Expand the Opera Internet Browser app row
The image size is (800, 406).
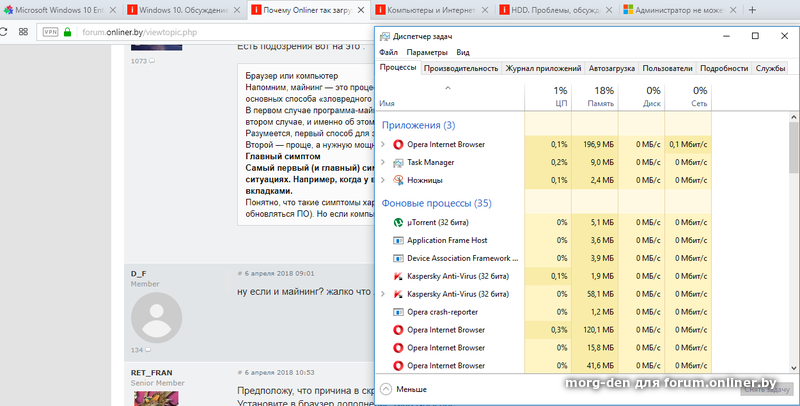click(383, 145)
